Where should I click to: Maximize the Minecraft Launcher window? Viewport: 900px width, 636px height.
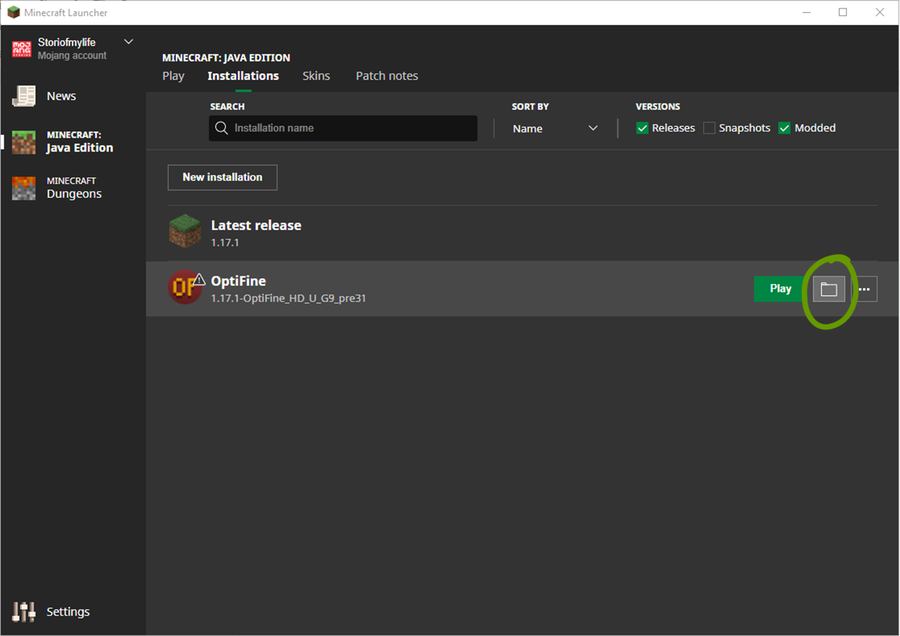843,12
